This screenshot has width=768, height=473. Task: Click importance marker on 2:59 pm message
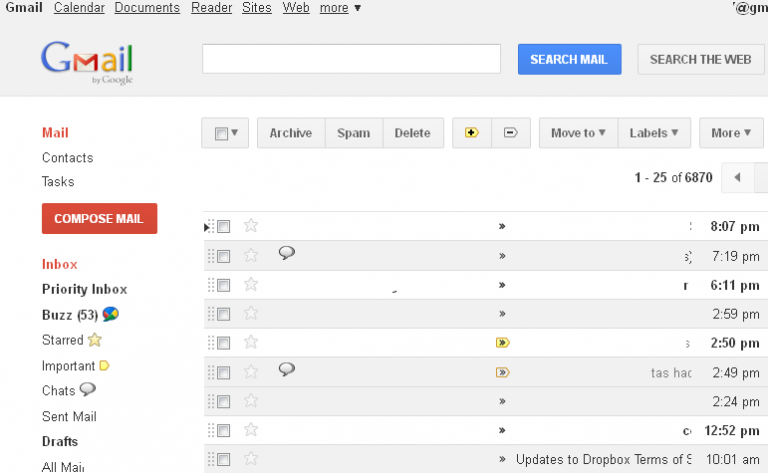click(502, 314)
